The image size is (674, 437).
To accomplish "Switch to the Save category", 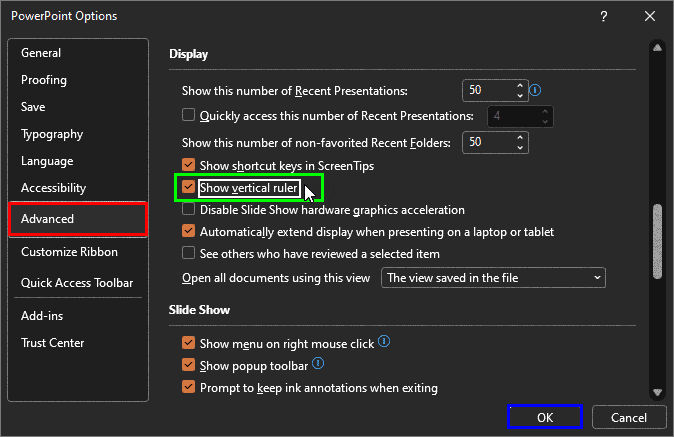I will pyautogui.click(x=78, y=107).
